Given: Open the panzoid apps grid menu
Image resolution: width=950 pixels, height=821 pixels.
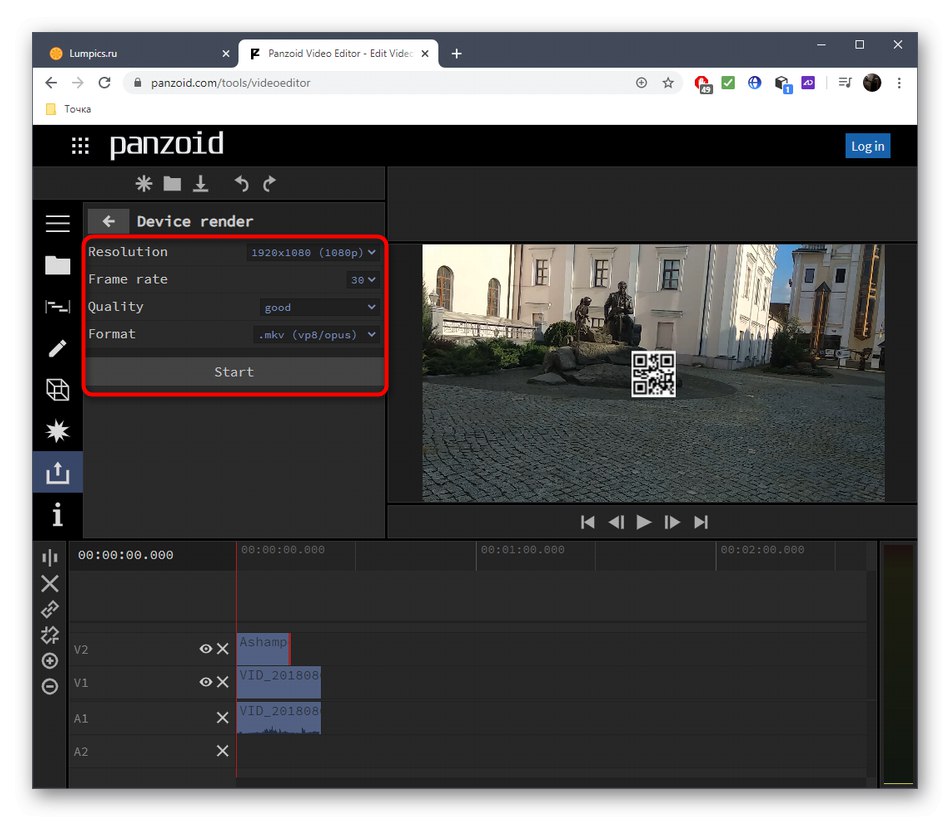Looking at the screenshot, I should click(80, 146).
